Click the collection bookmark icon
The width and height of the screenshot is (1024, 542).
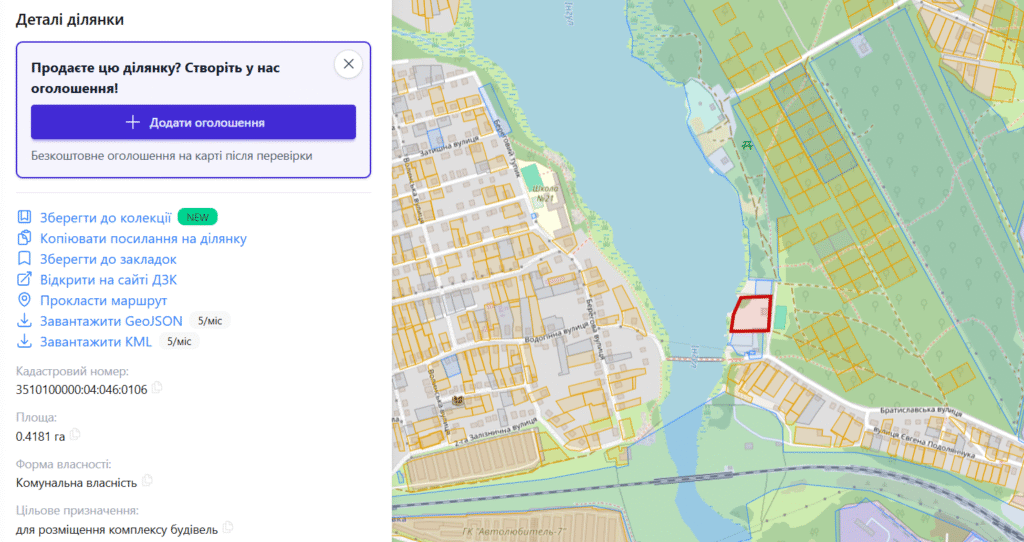click(x=24, y=217)
